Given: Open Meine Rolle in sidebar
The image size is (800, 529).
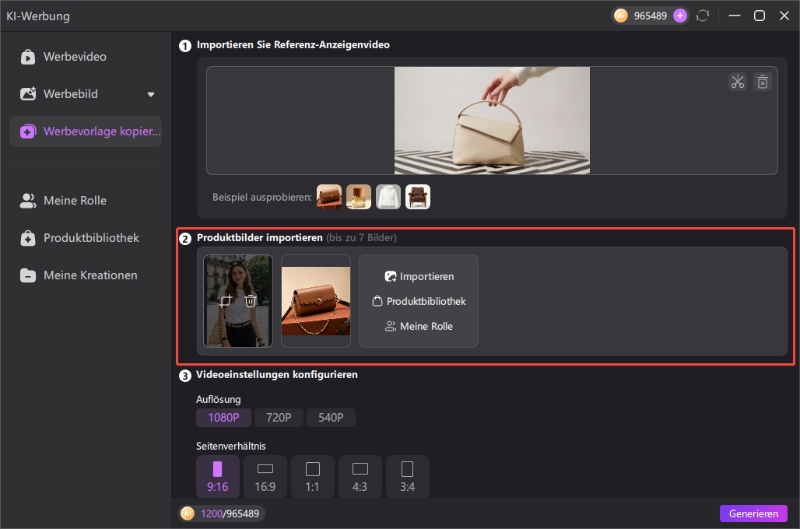Looking at the screenshot, I should (x=85, y=200).
